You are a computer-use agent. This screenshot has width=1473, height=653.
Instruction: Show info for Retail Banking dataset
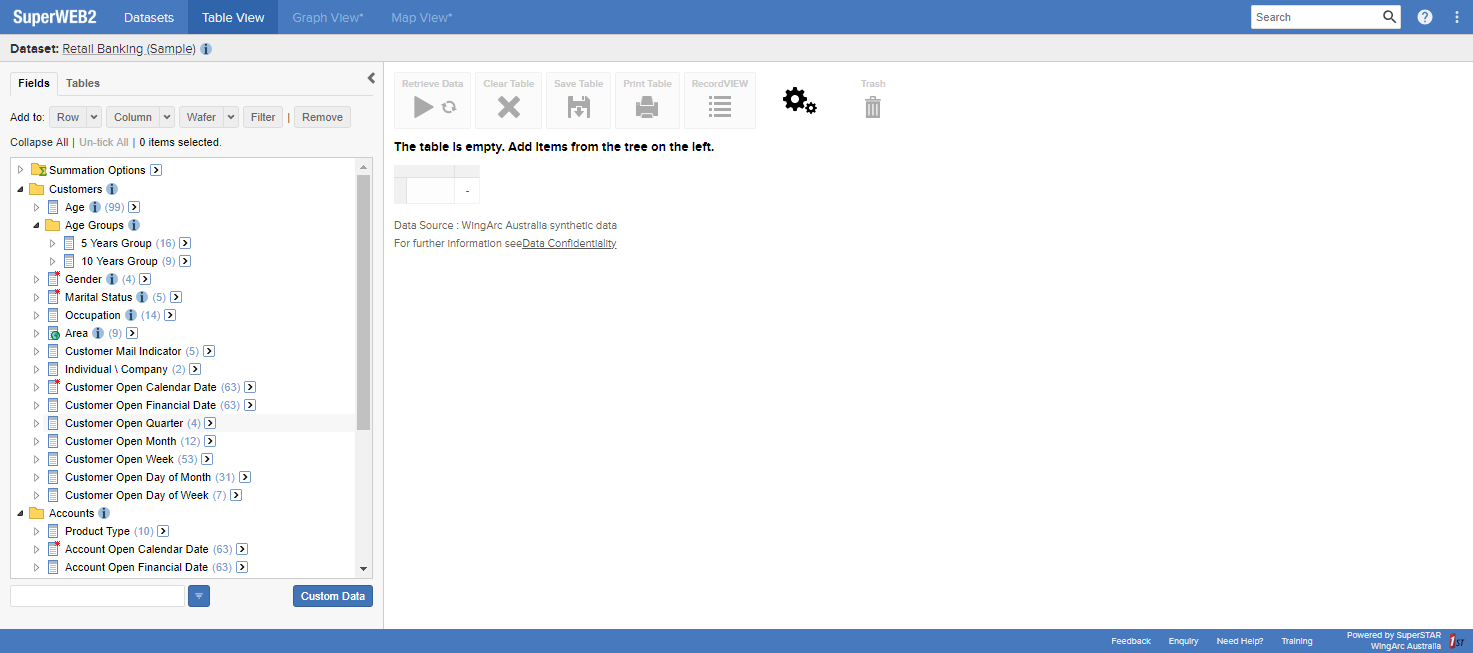tap(206, 49)
